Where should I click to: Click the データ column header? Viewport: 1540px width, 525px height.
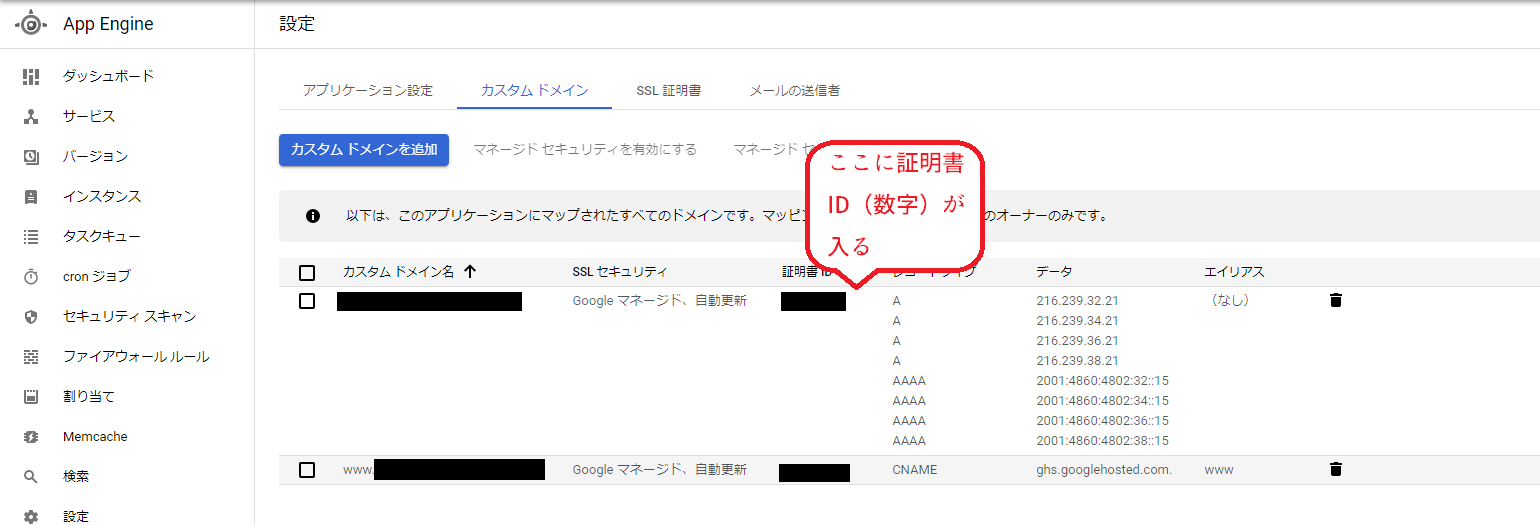click(1054, 272)
